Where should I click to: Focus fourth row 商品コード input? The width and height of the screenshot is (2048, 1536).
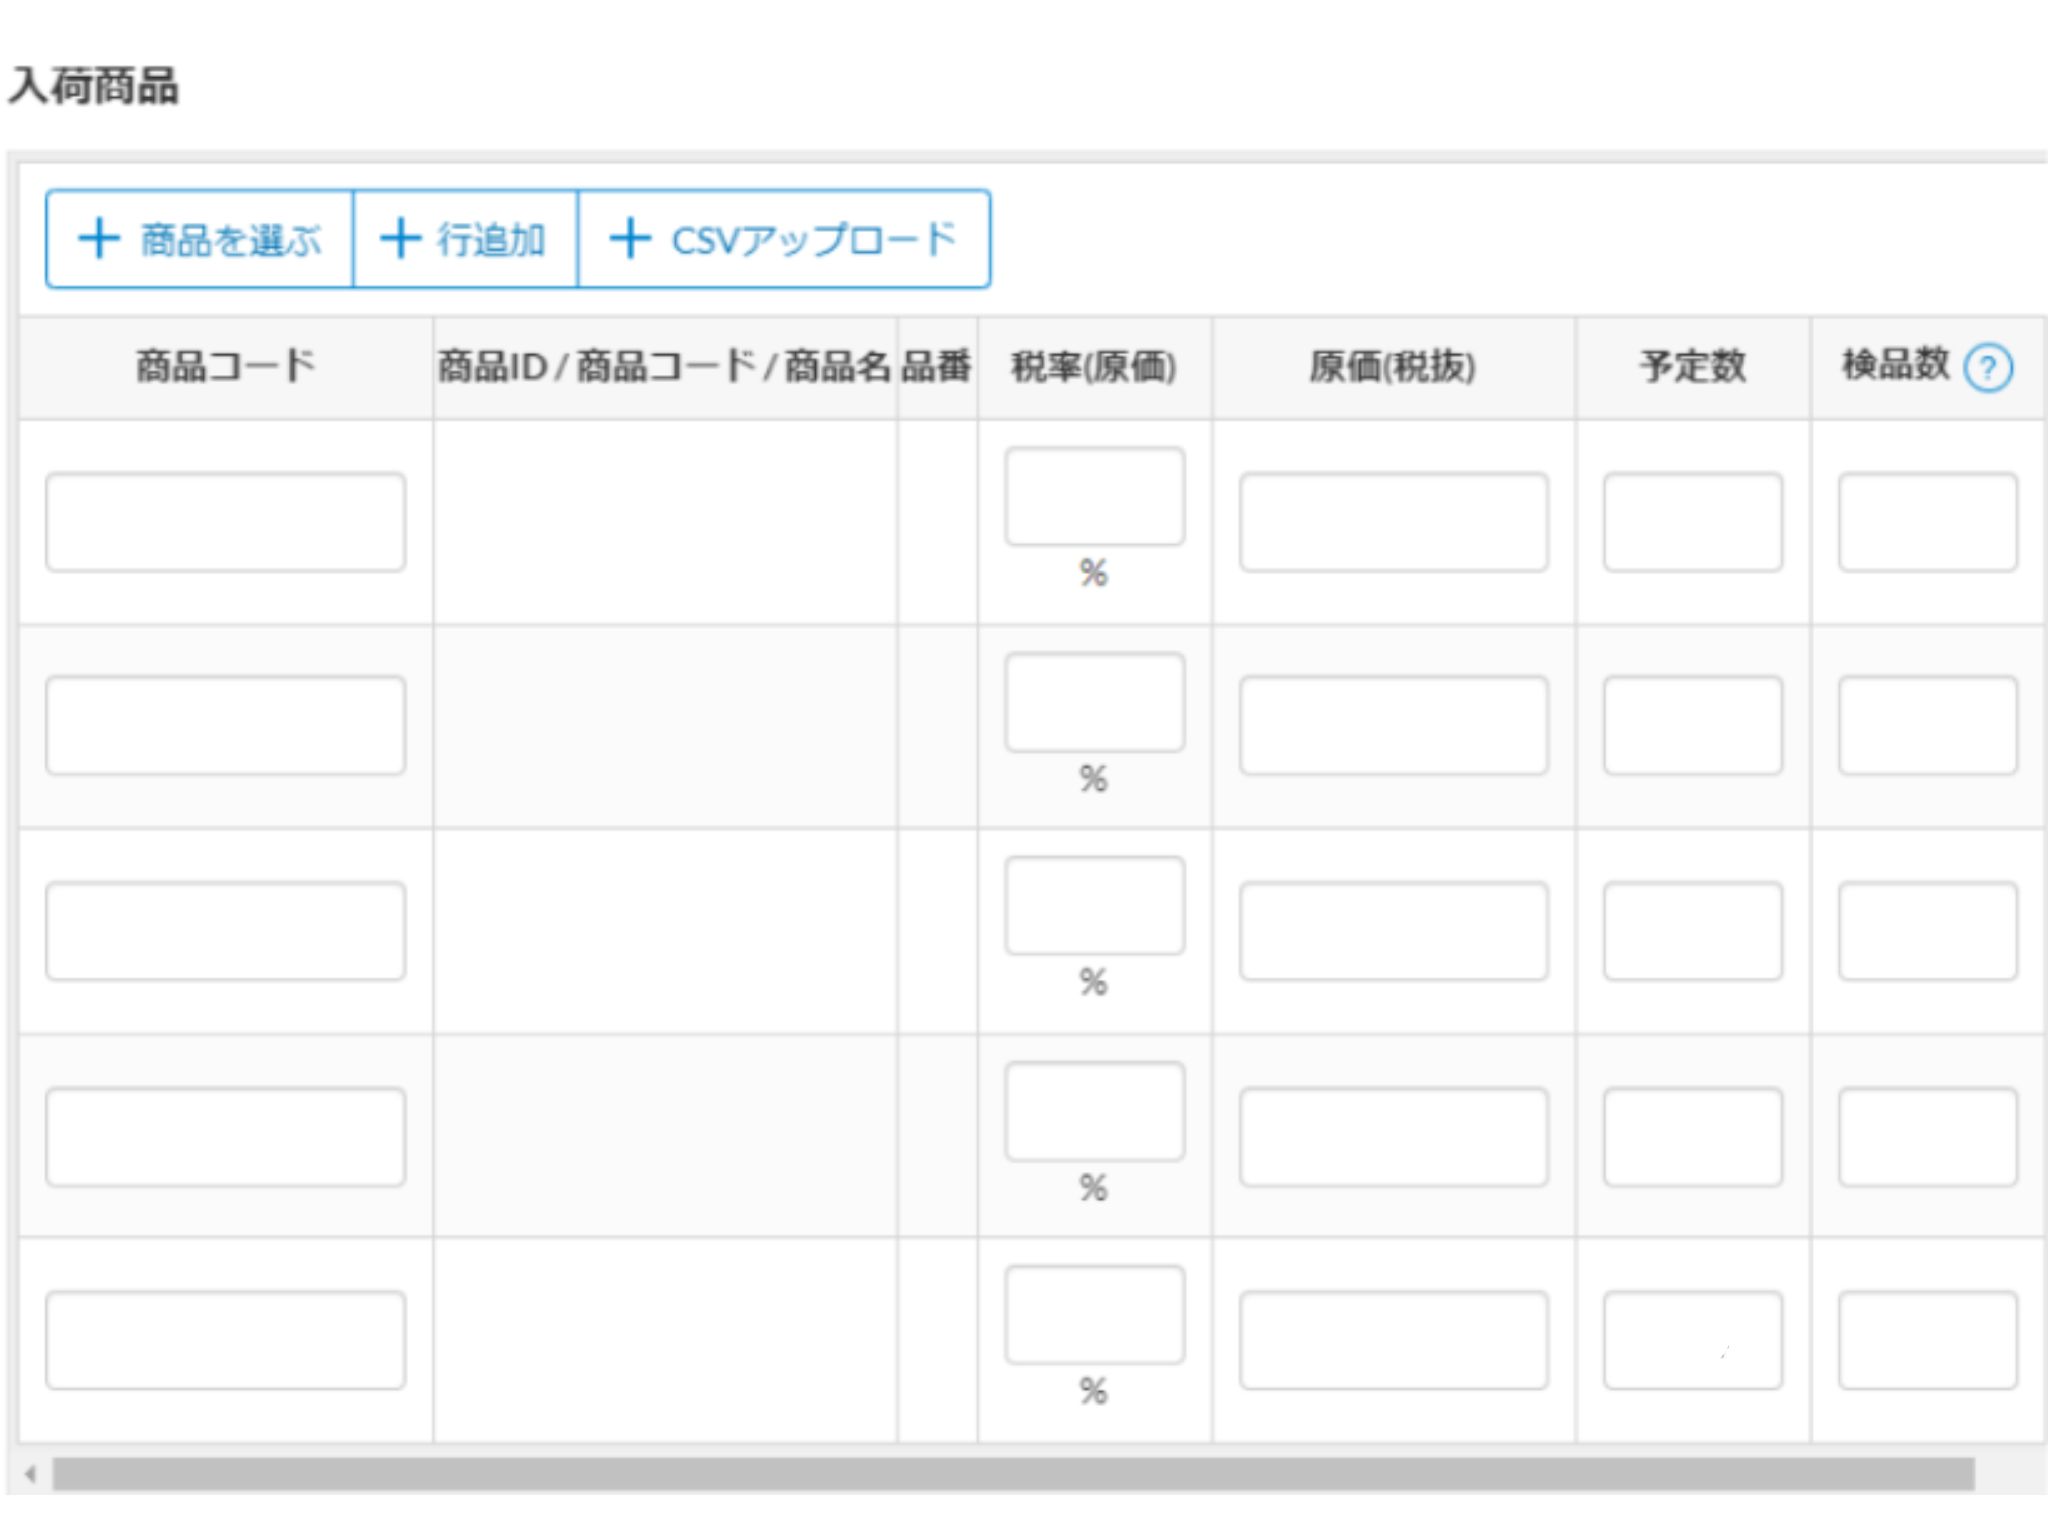tap(226, 1137)
